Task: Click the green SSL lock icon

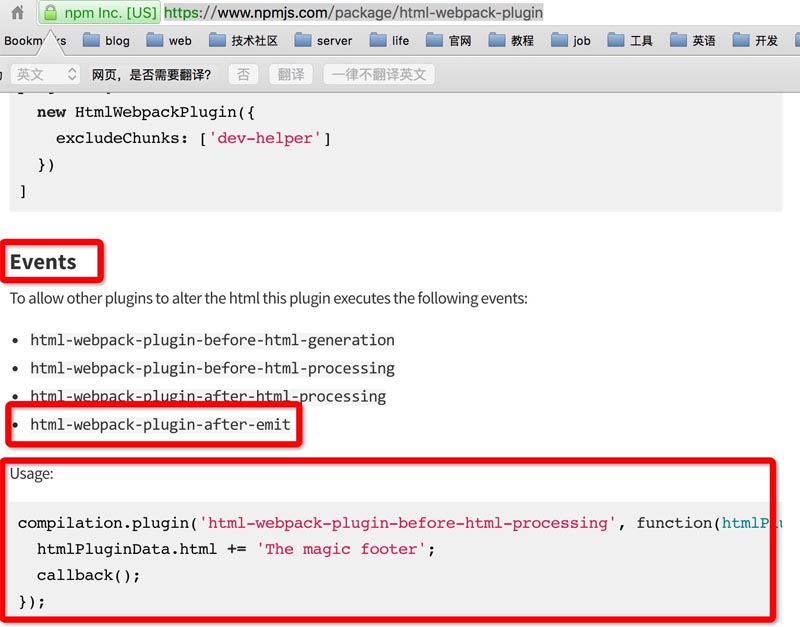Action: (x=51, y=13)
